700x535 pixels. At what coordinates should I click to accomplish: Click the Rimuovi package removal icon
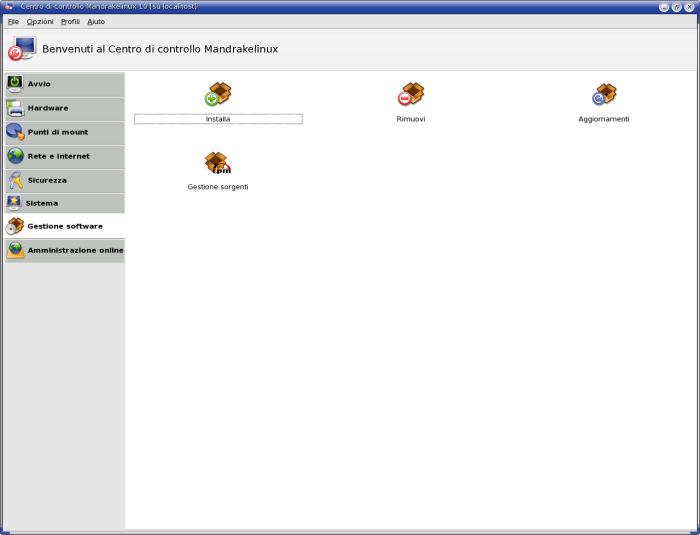(x=411, y=94)
